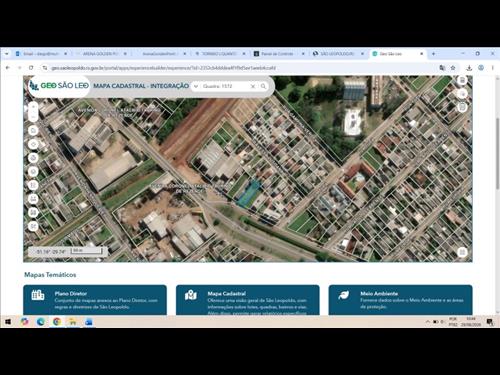The image size is (500, 375).
Task: Click the Meio Ambiente leaf icon
Action: pos(343,295)
